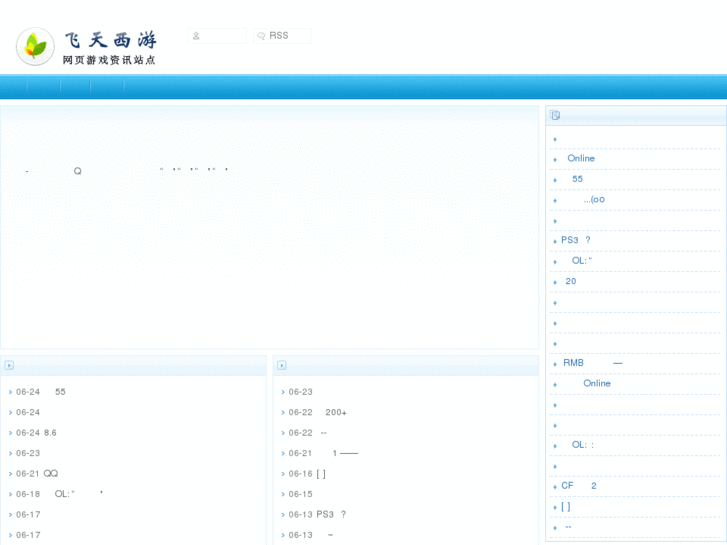Click play icon above the 06-24 55 list
This screenshot has height=545, width=727.
click(x=9, y=365)
